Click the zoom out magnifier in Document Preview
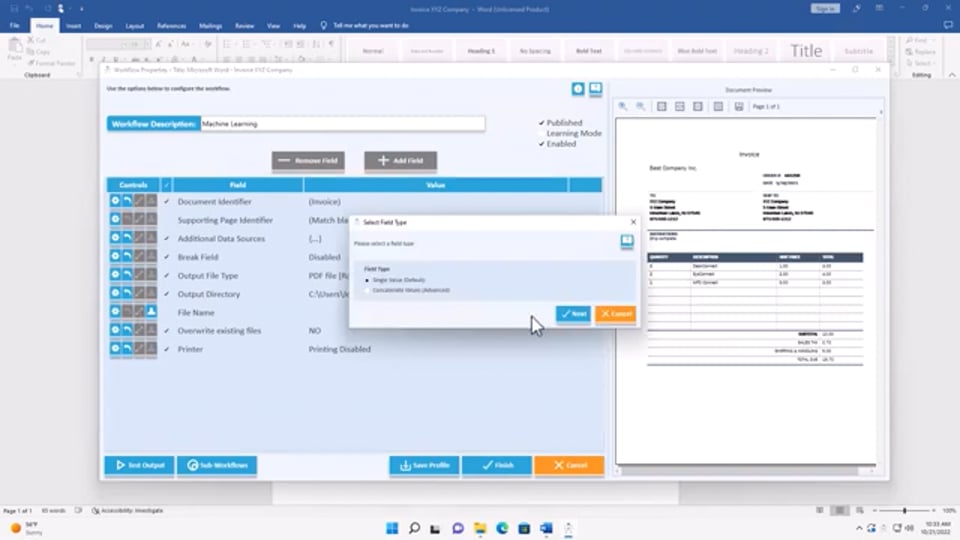 point(640,106)
